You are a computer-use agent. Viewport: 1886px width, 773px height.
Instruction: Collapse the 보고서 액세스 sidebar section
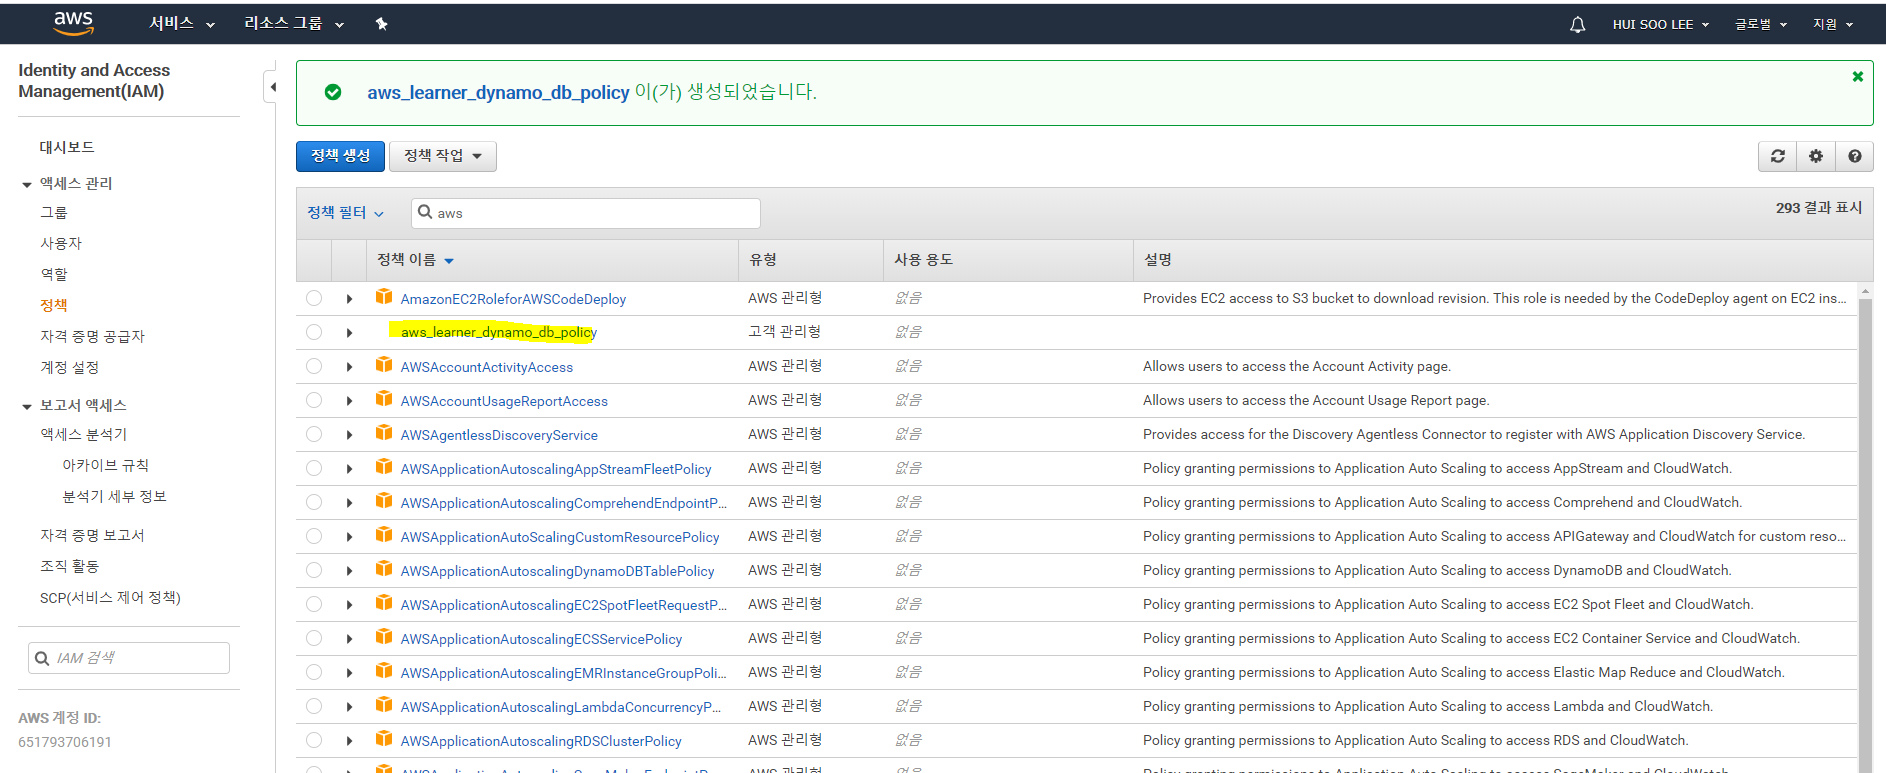coord(27,406)
